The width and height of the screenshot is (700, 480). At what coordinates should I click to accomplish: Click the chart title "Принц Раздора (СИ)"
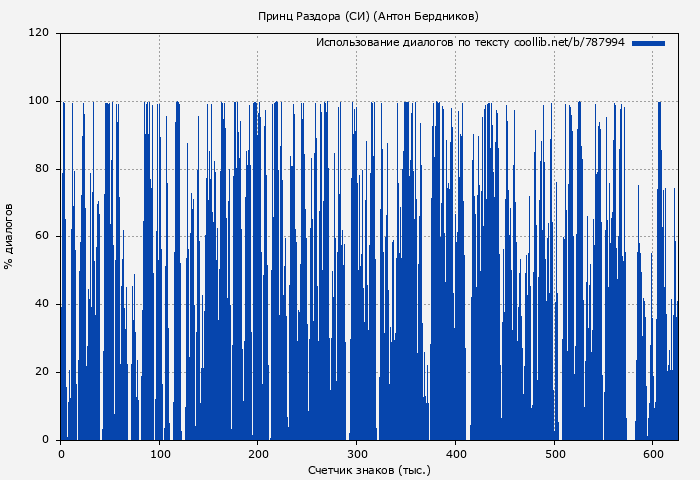click(x=313, y=16)
